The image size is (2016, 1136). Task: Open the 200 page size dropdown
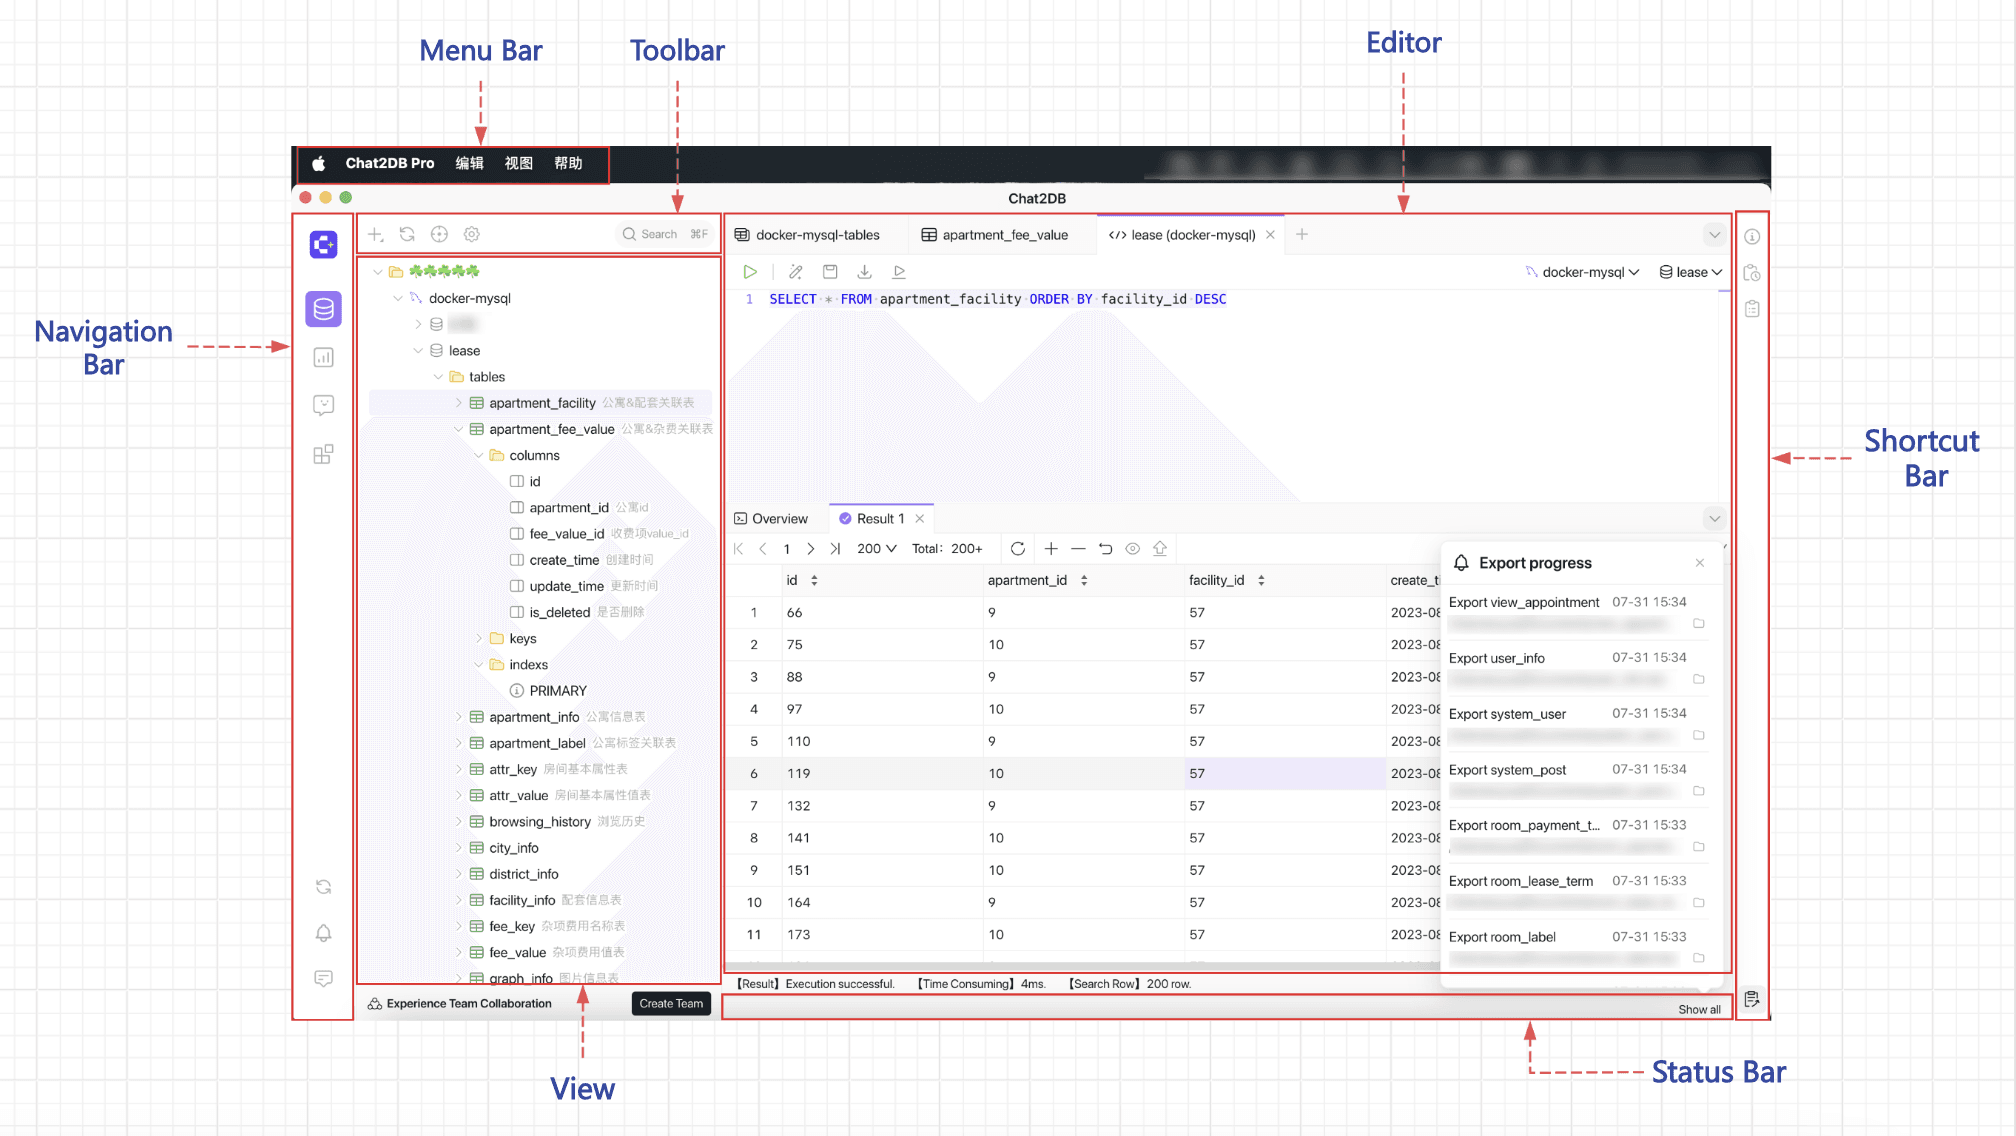[877, 548]
